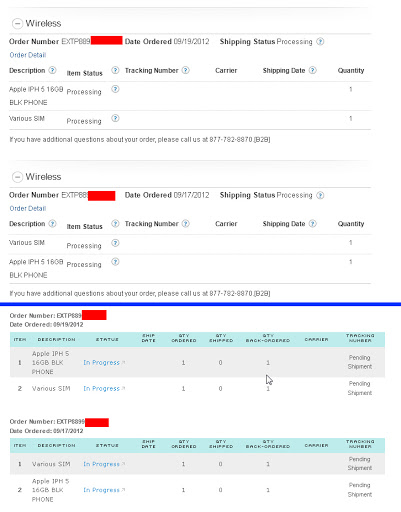The image size is (401, 512).
Task: Click the 'Carrier' column header in Wireless 09/17/2012 order
Action: tap(226, 224)
